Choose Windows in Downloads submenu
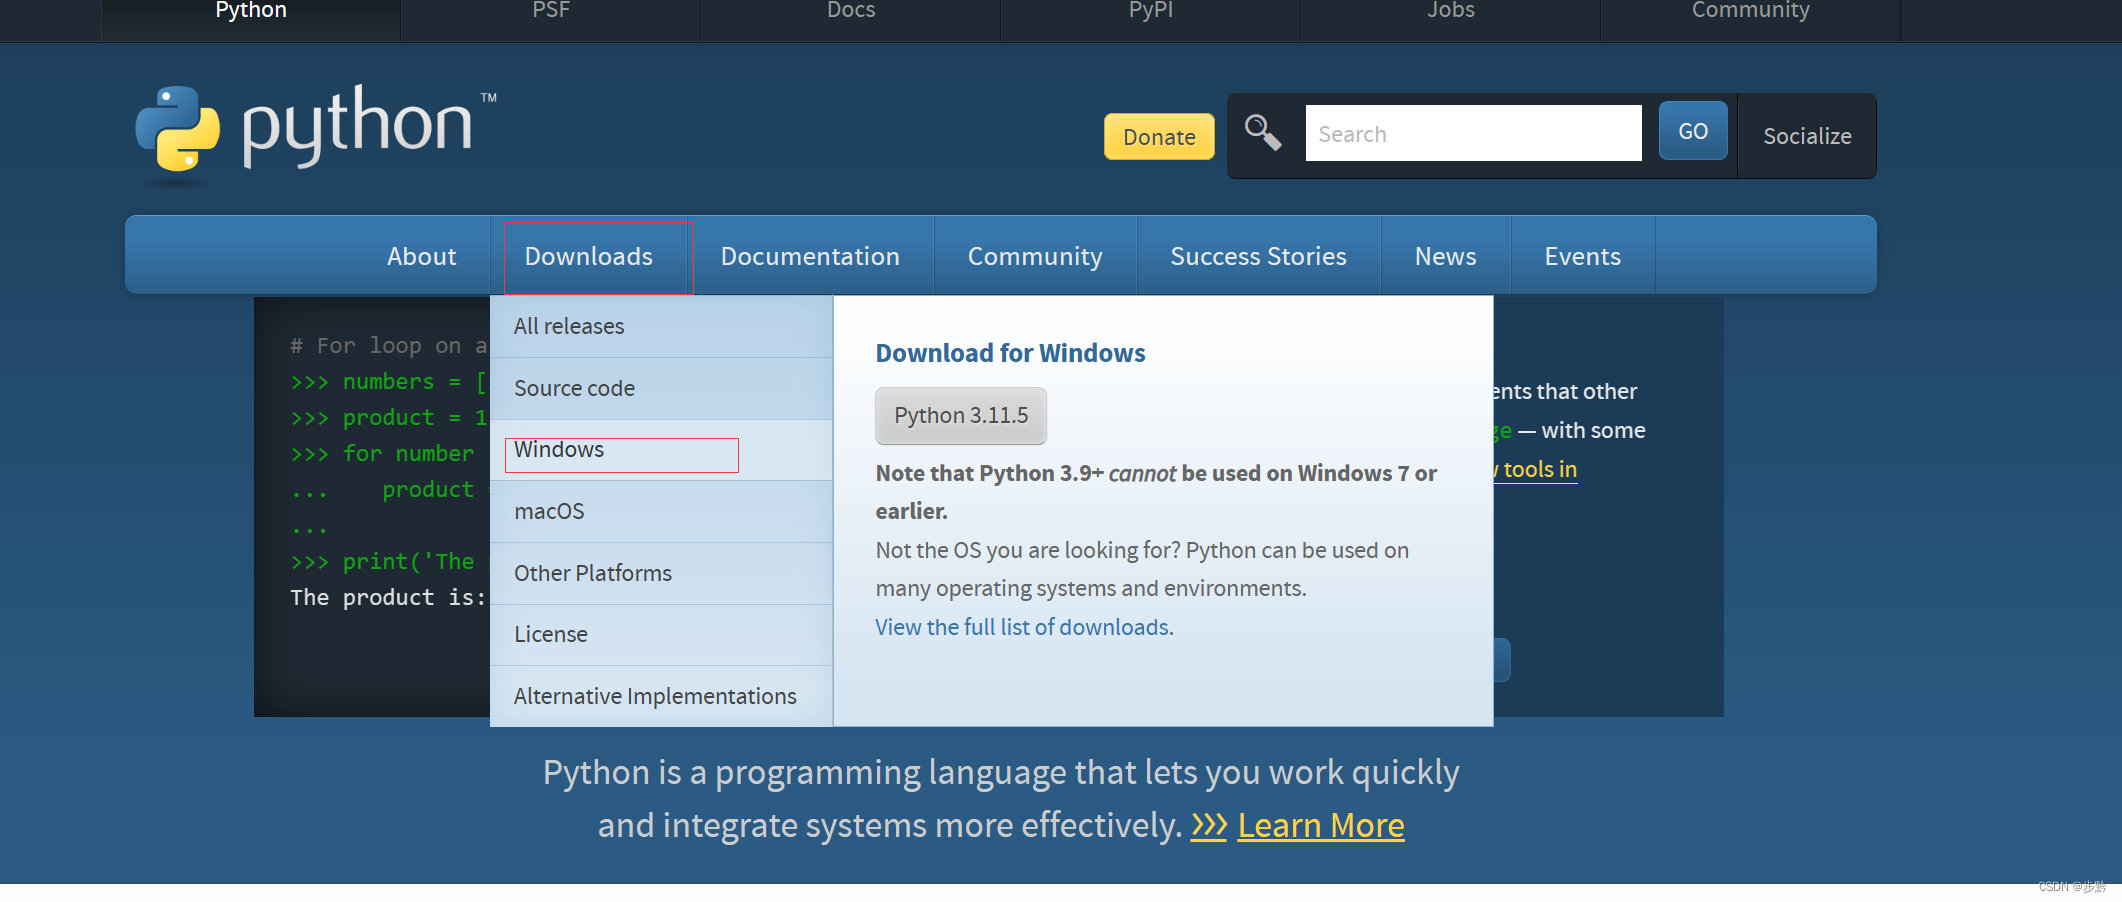The height and width of the screenshot is (902, 2122). coord(661,450)
